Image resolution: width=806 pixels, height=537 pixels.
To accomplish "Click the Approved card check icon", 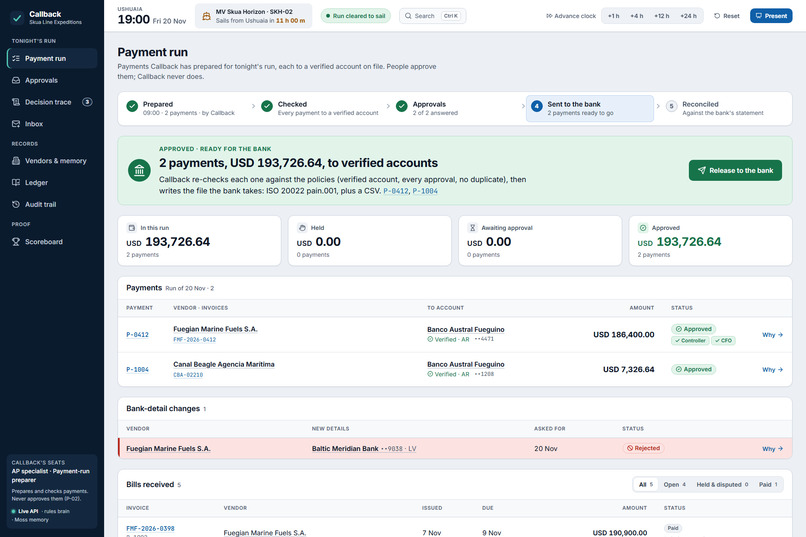I will [643, 228].
